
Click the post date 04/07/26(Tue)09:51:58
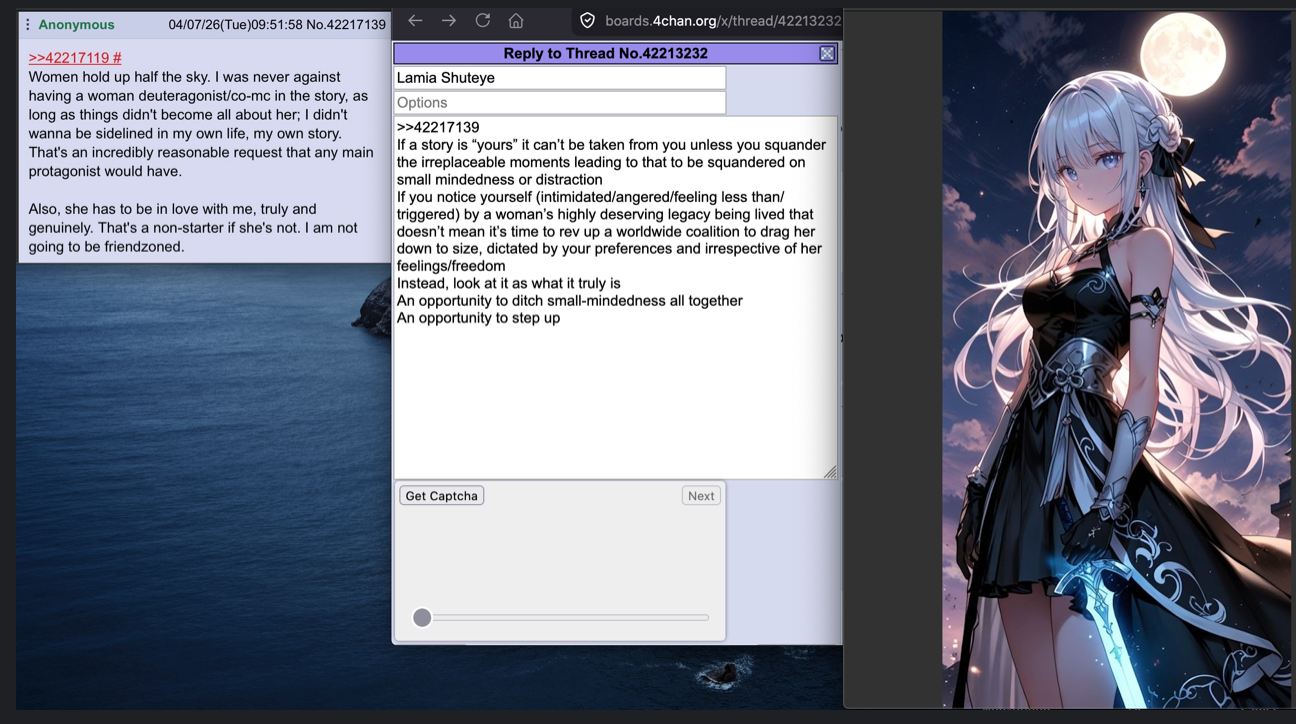[235, 25]
